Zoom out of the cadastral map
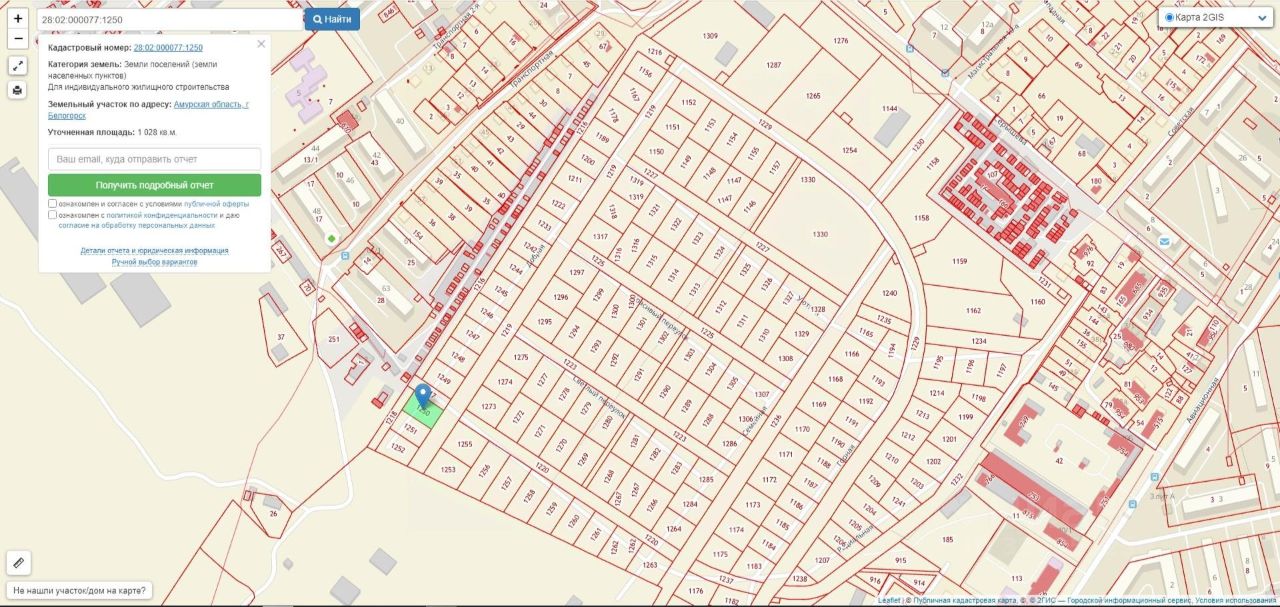The height and width of the screenshot is (607, 1280). [x=18, y=39]
